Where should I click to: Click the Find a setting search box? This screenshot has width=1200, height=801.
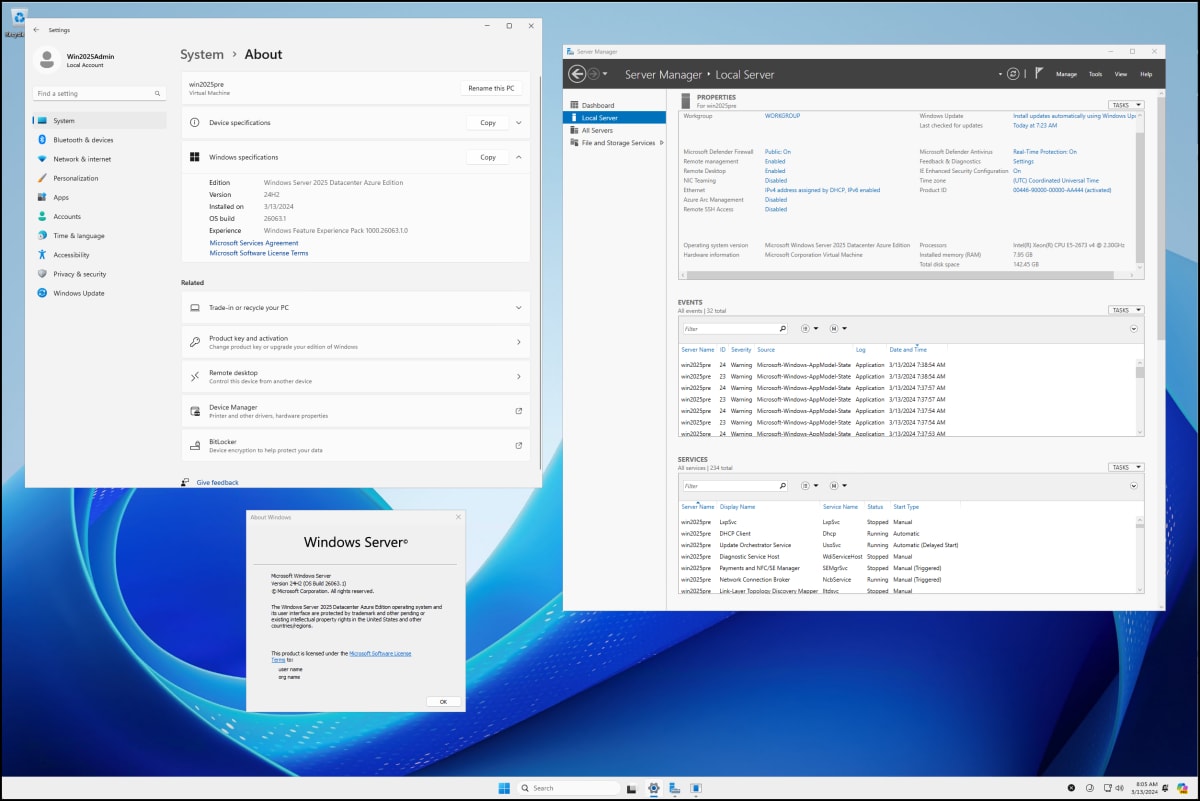pyautogui.click(x=99, y=93)
